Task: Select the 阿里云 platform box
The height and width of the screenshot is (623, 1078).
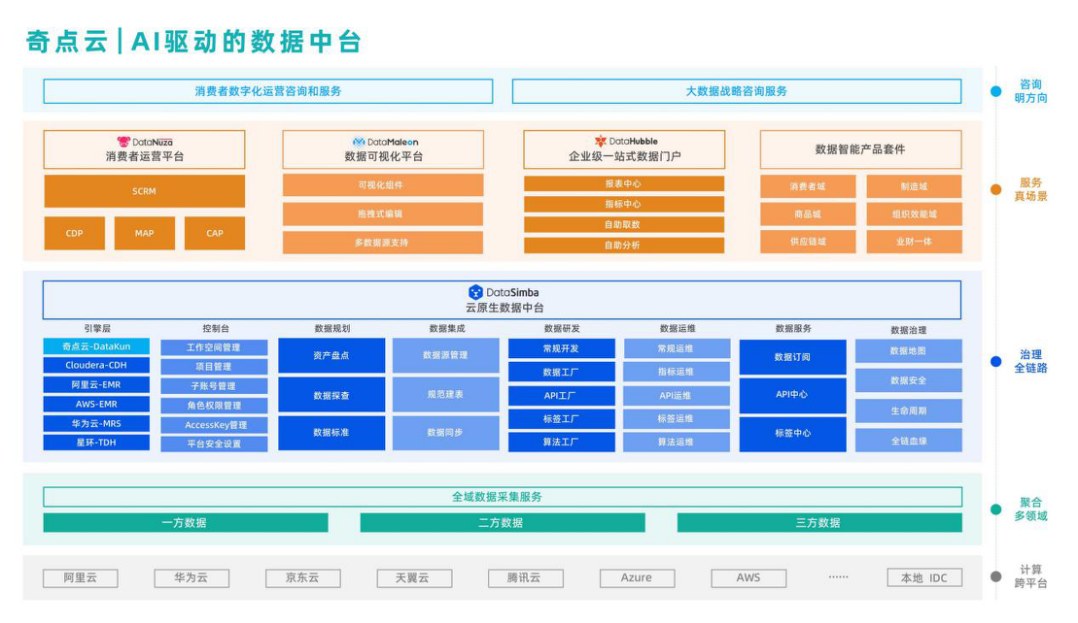Action: click(x=80, y=578)
